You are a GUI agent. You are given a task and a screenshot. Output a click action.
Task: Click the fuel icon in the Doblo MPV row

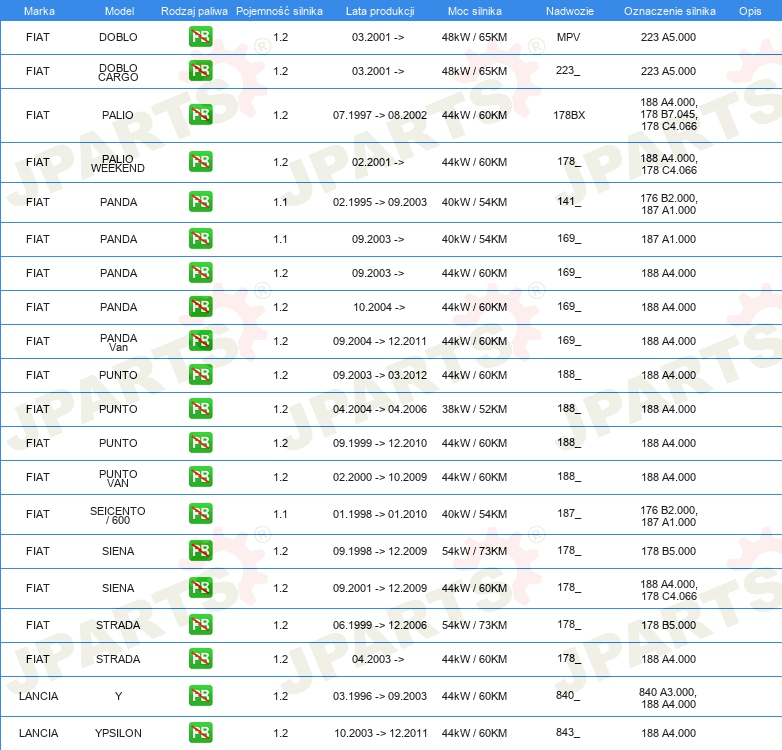[x=200, y=37]
